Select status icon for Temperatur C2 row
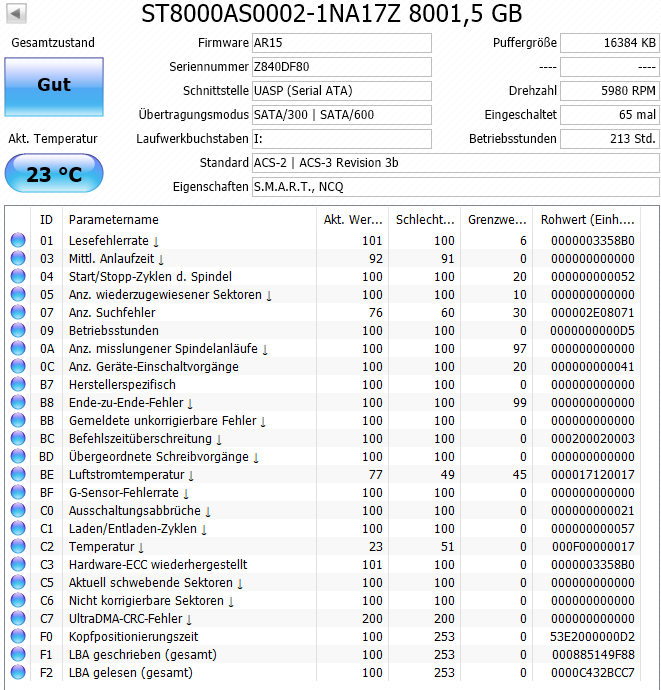Screen dimensions: 661x690 click(x=18, y=547)
